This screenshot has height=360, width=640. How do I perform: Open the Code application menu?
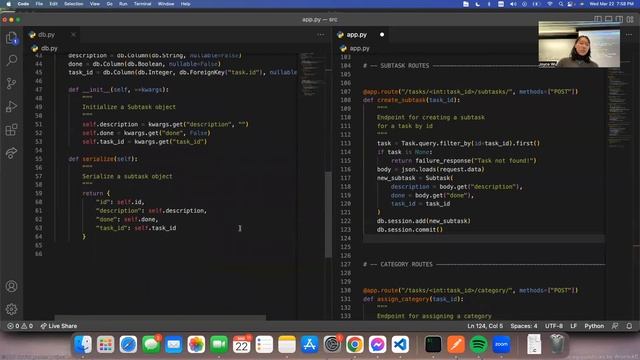23,4
